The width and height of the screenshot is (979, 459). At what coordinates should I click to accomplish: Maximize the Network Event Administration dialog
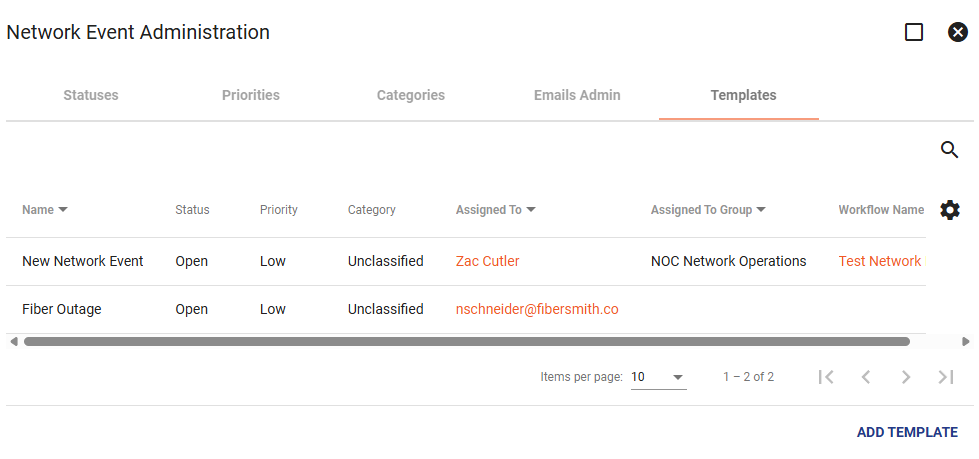[914, 32]
